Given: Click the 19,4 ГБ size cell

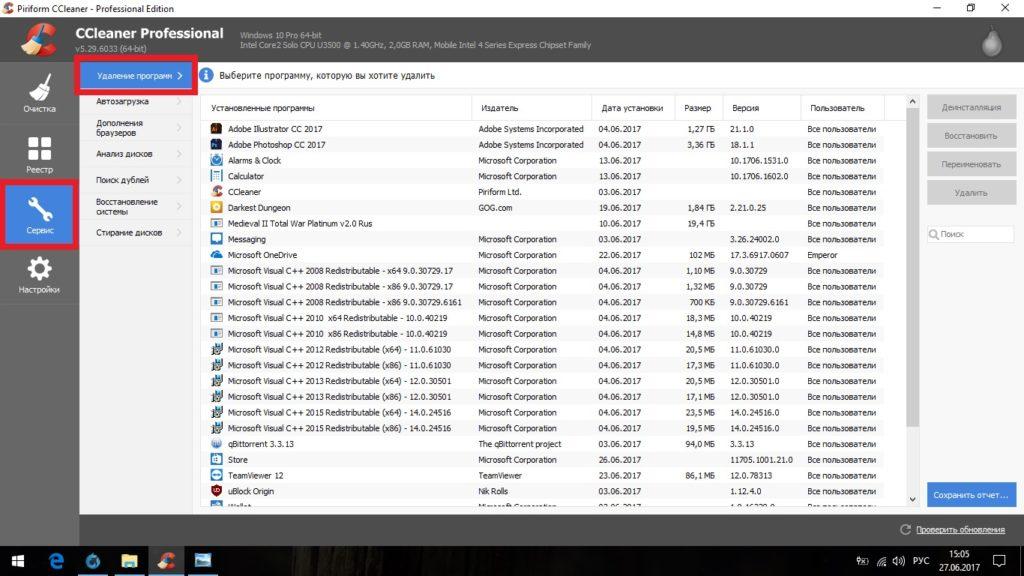Looking at the screenshot, I should (701, 223).
